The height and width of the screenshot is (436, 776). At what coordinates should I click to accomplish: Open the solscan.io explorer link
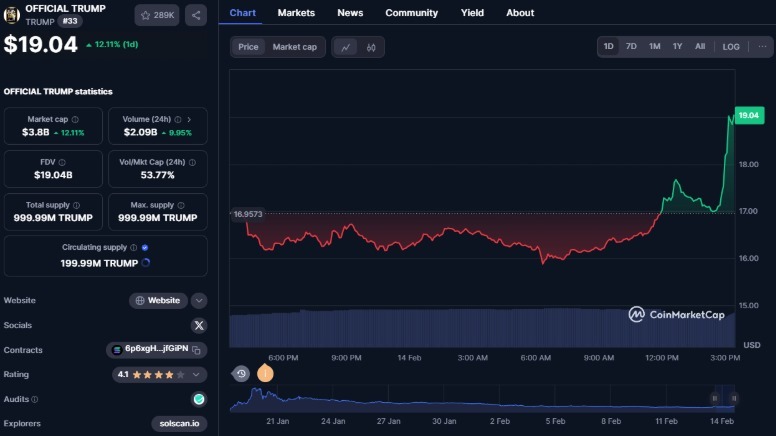point(180,424)
